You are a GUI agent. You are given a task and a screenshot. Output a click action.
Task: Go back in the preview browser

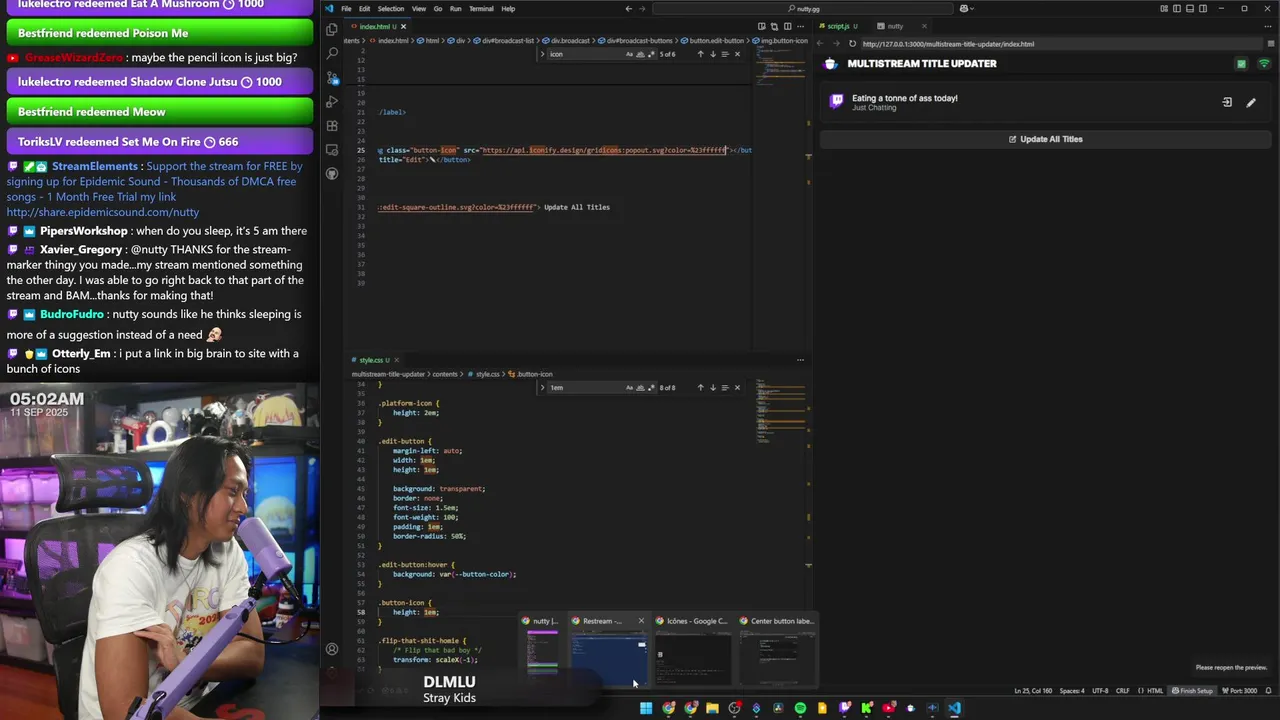click(820, 44)
